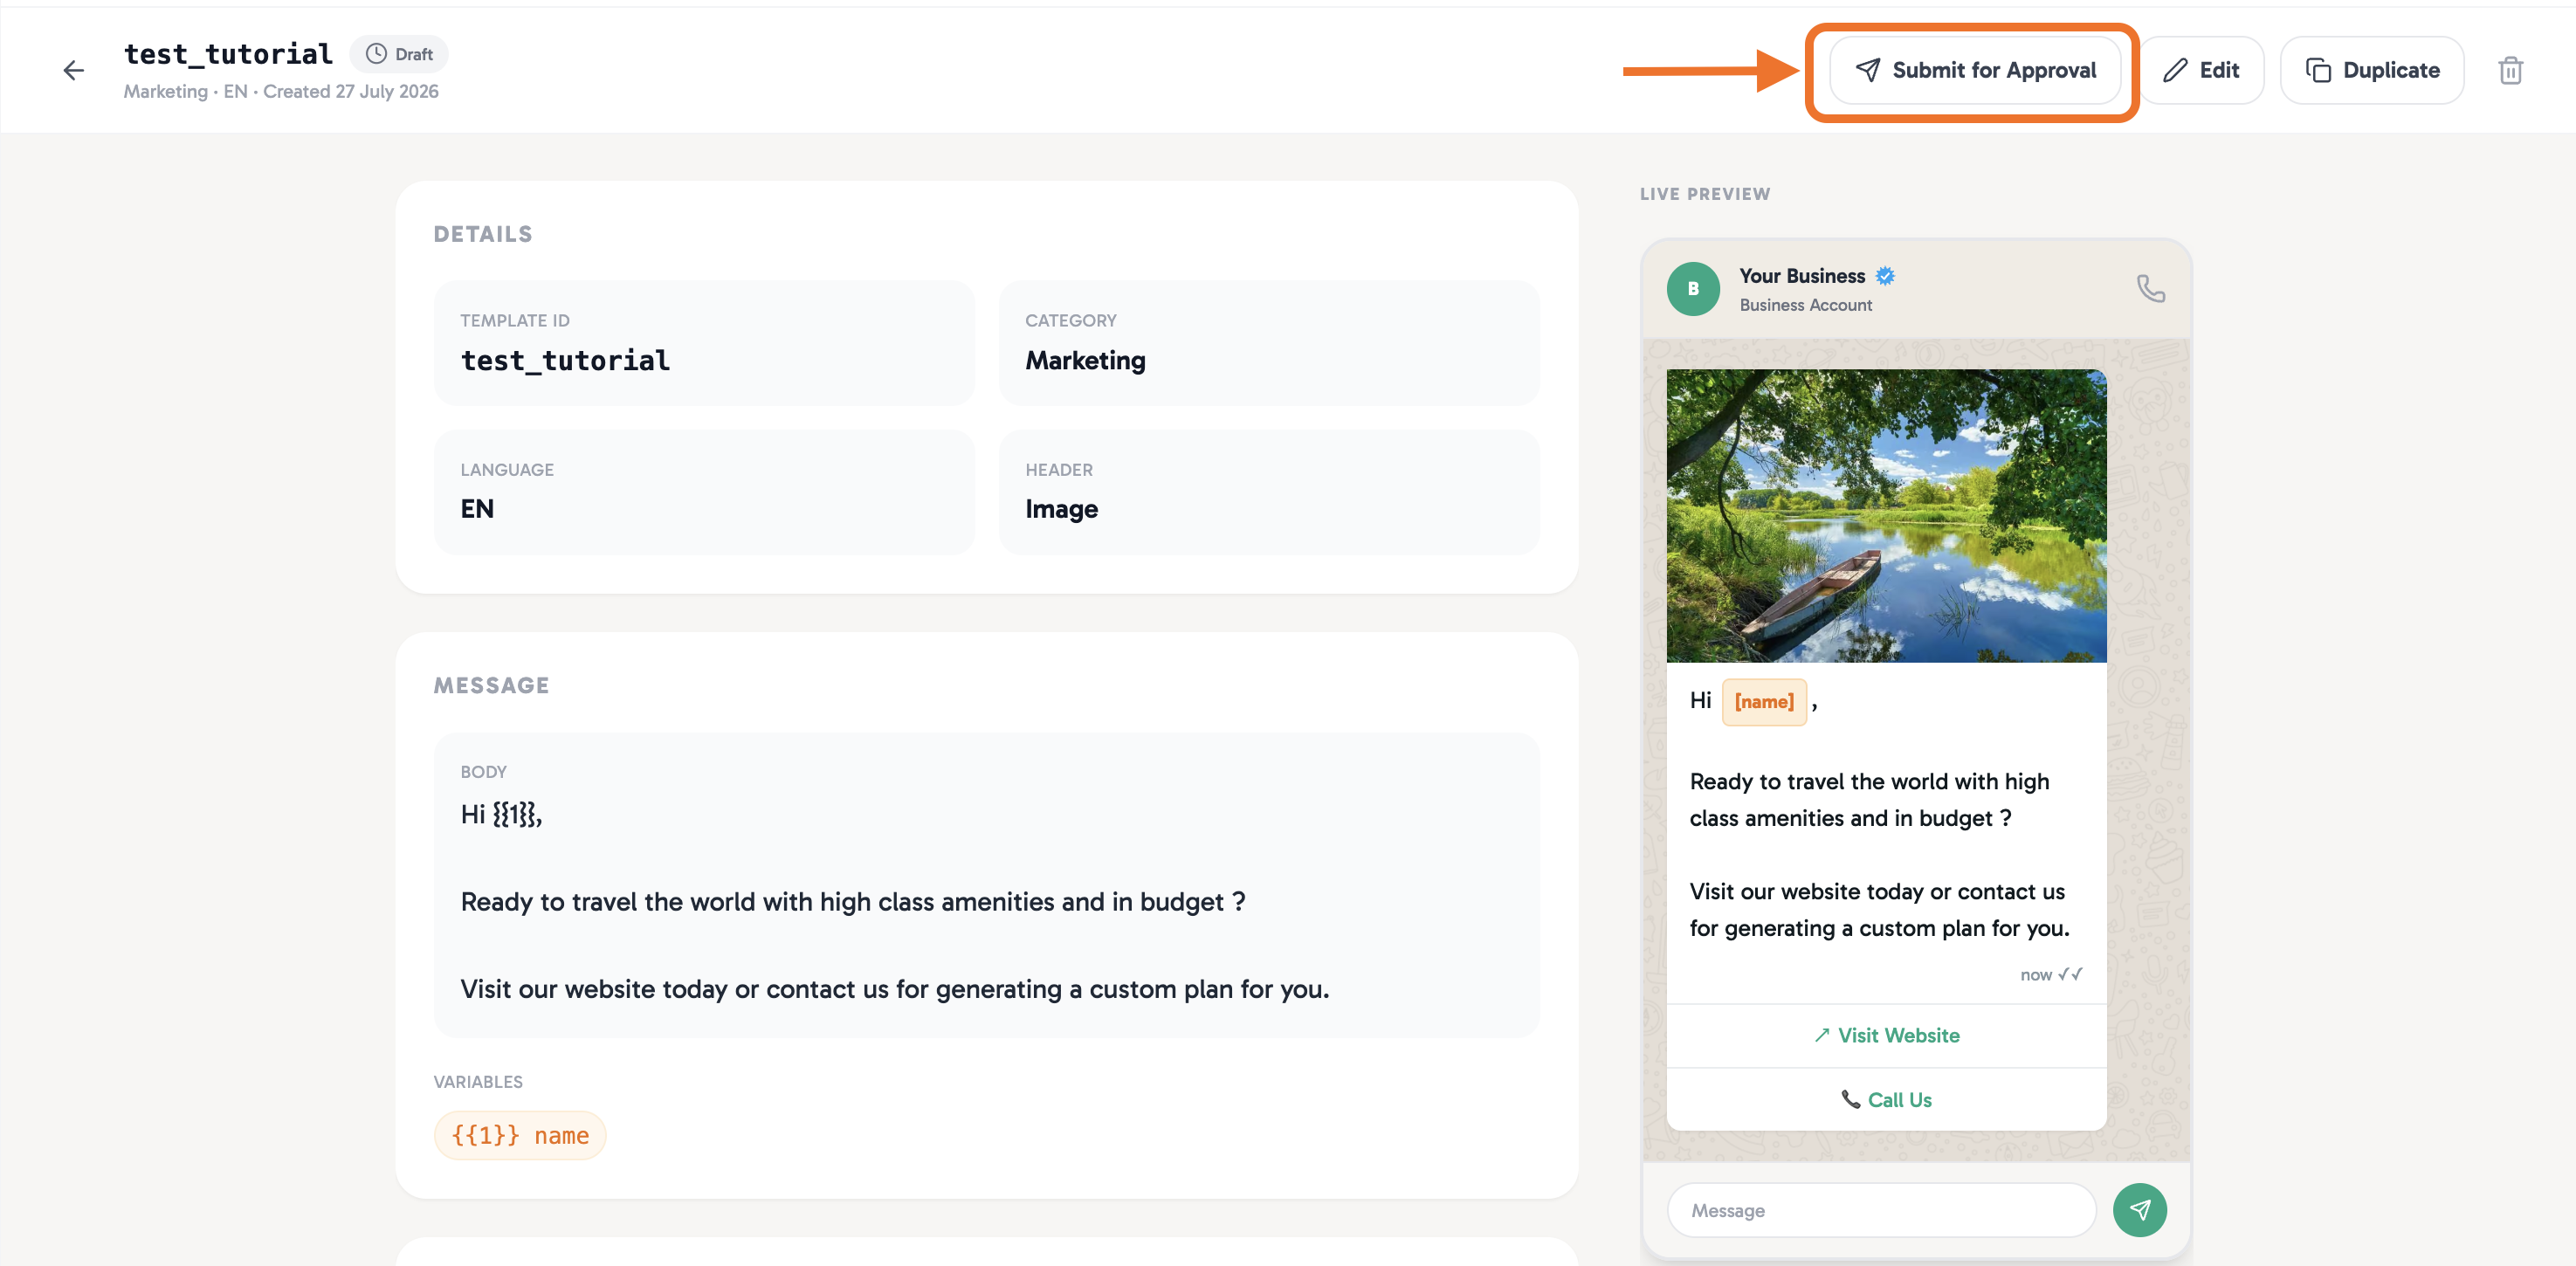Viewport: 2576px width, 1266px height.
Task: Click the [name] placeholder tag in preview
Action: [1764, 702]
